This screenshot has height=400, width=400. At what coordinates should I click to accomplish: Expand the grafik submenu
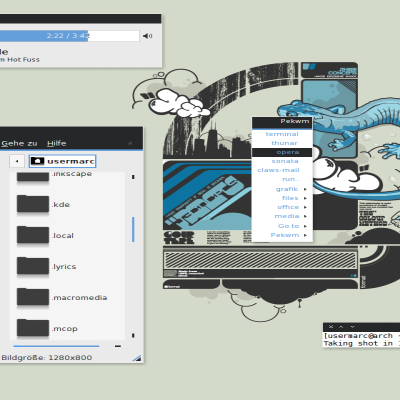coord(282,189)
